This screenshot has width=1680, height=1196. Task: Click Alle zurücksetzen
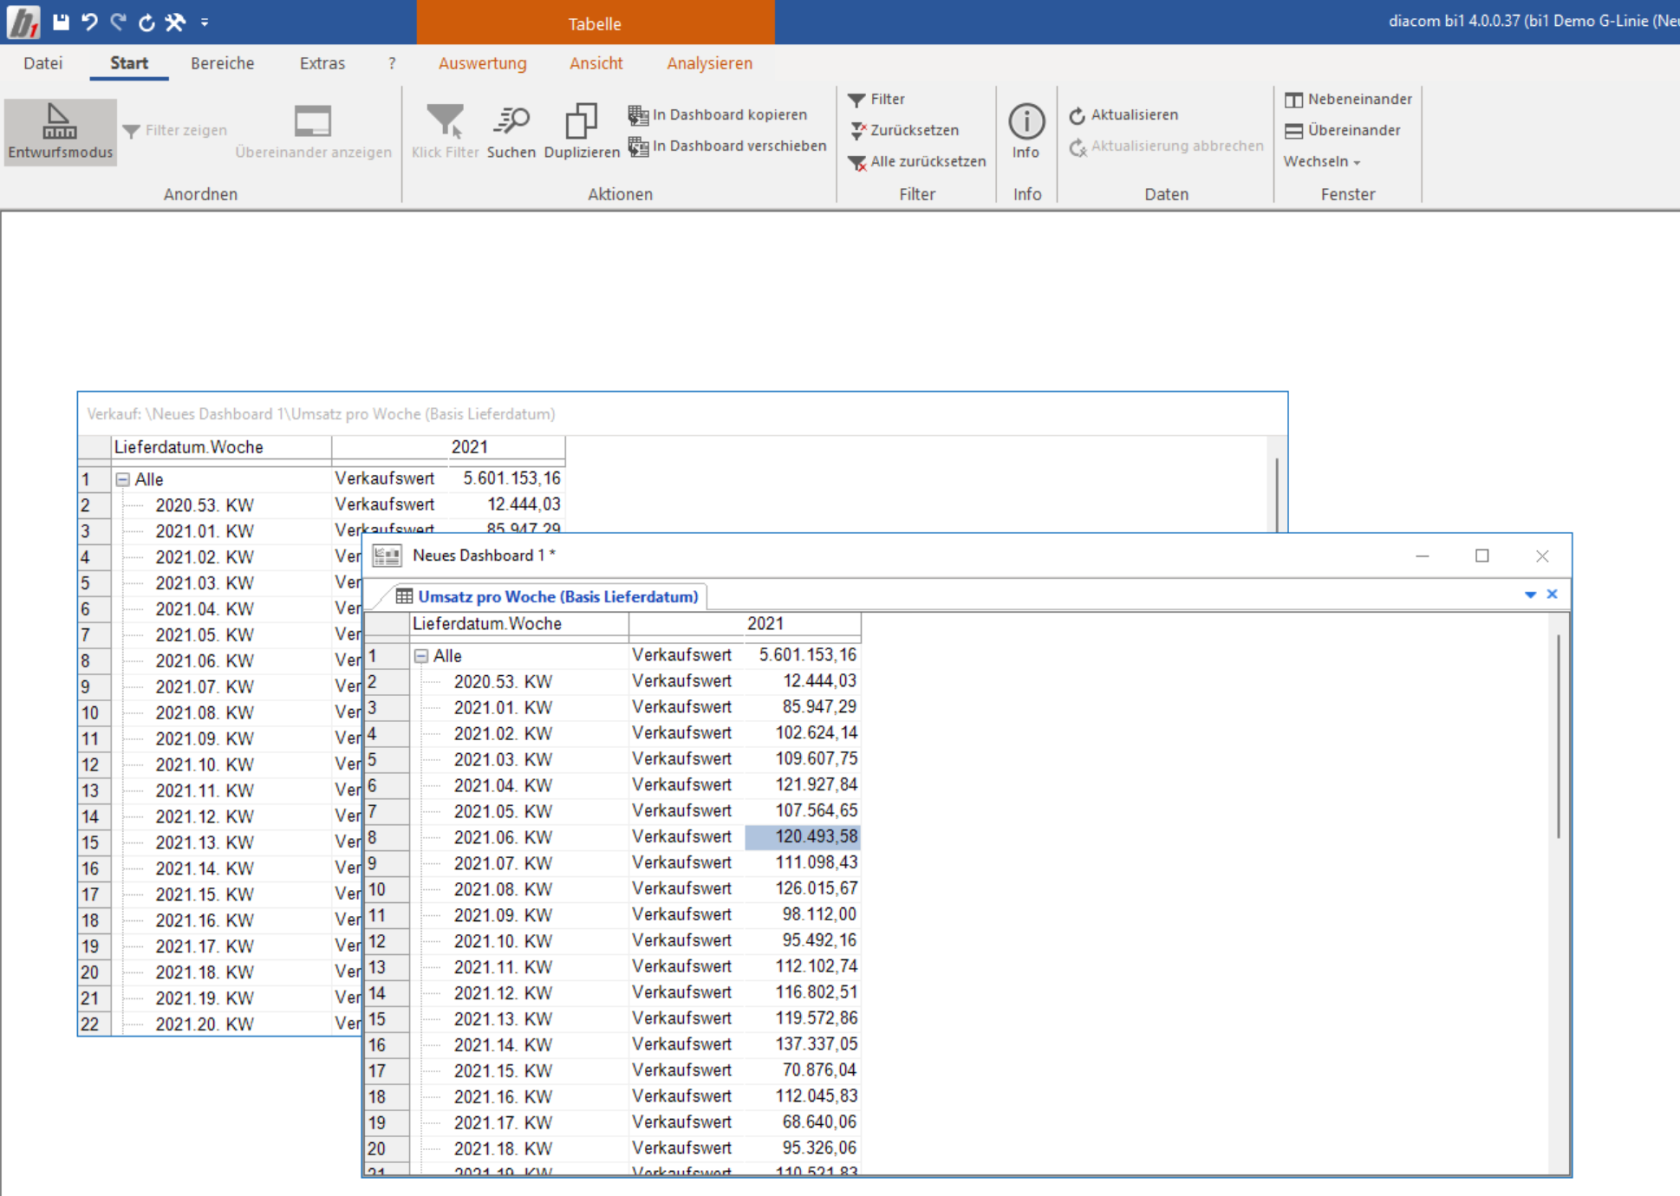coord(917,161)
